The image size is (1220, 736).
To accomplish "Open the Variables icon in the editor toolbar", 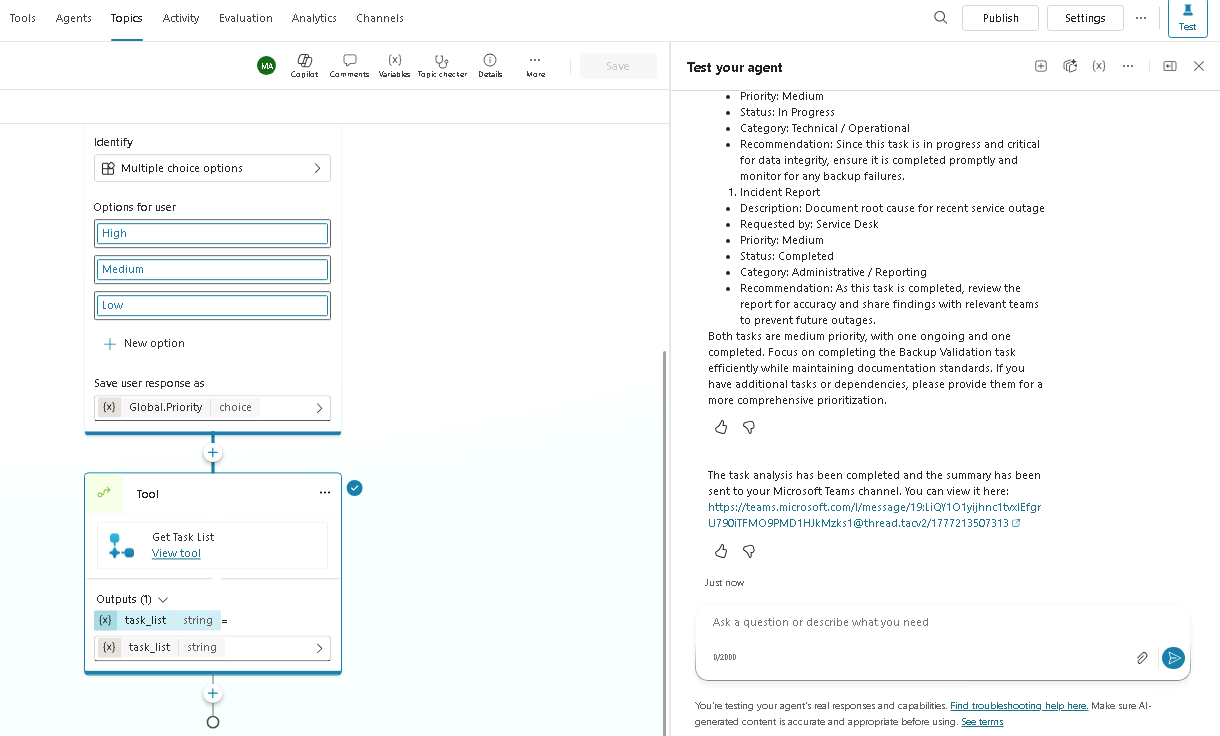I will coord(394,66).
